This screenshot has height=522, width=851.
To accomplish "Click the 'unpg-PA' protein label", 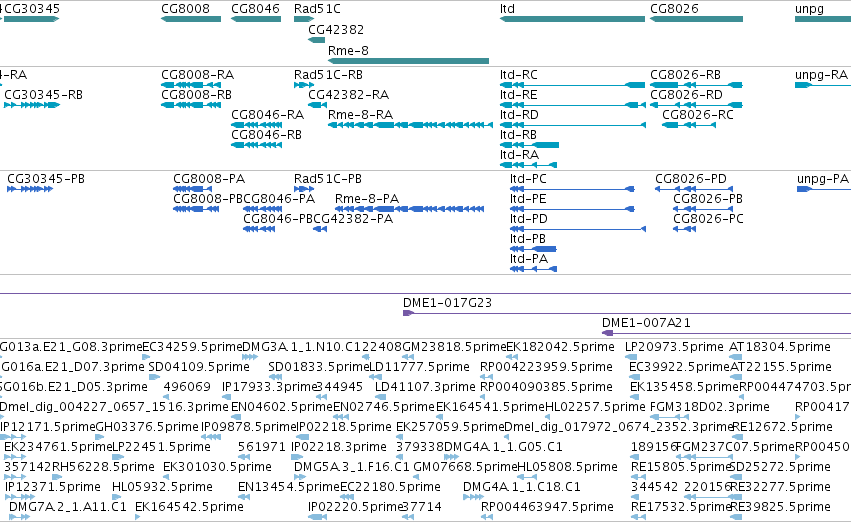I will (823, 180).
